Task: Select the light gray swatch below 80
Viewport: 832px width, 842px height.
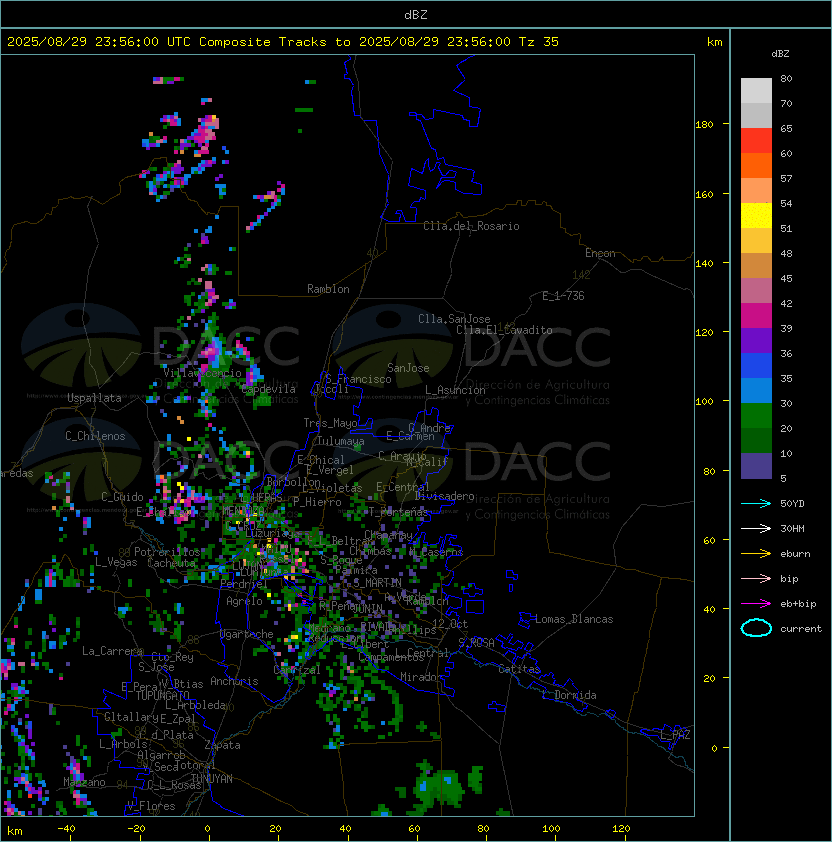Action: 756,91
